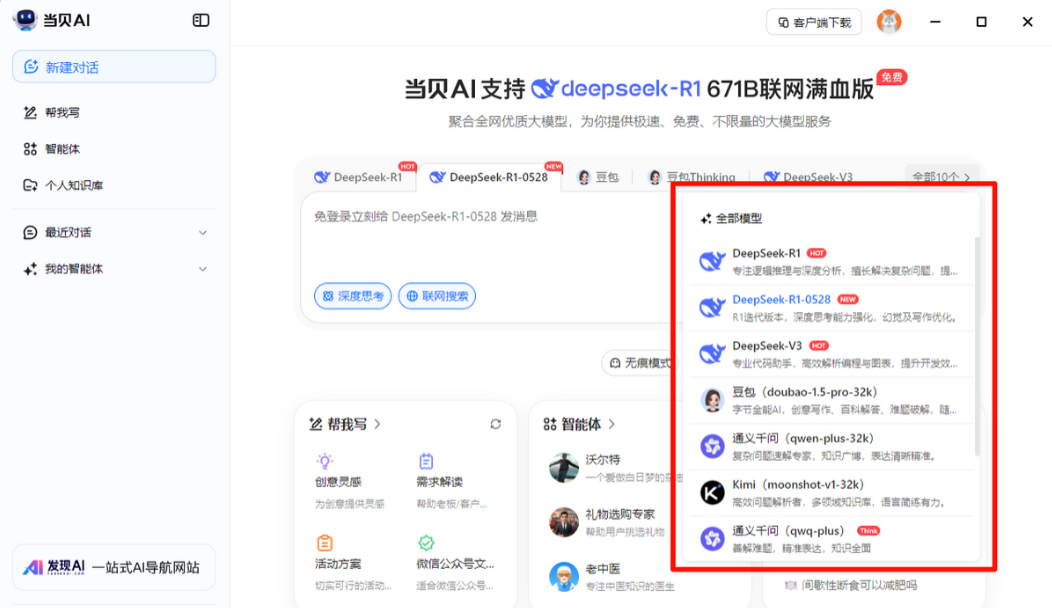Click the 最近对话 chat bubble icon

point(30,233)
